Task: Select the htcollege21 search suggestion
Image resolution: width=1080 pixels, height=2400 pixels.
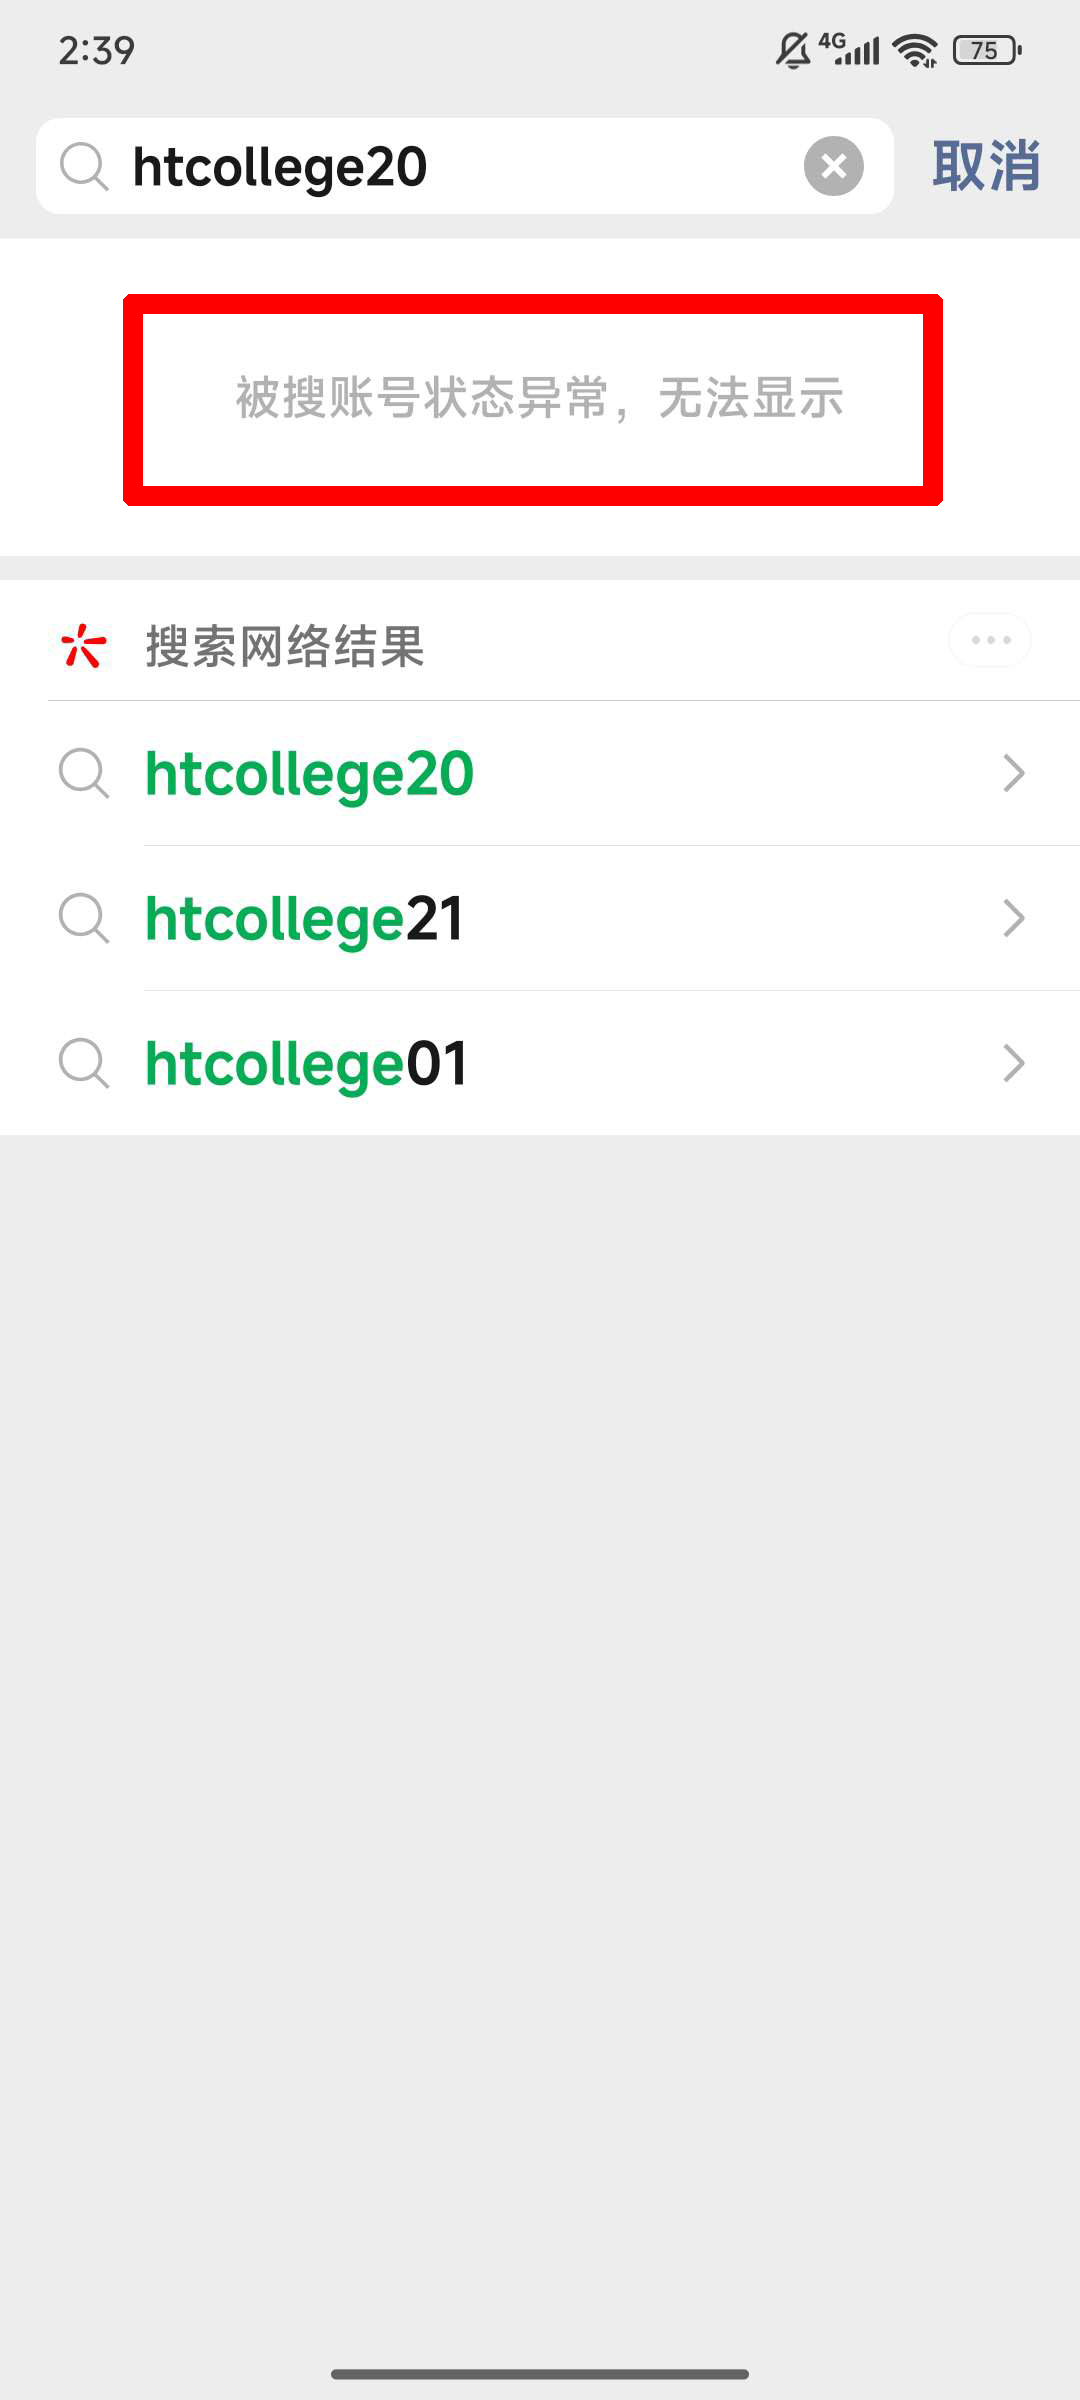Action: pos(305,919)
